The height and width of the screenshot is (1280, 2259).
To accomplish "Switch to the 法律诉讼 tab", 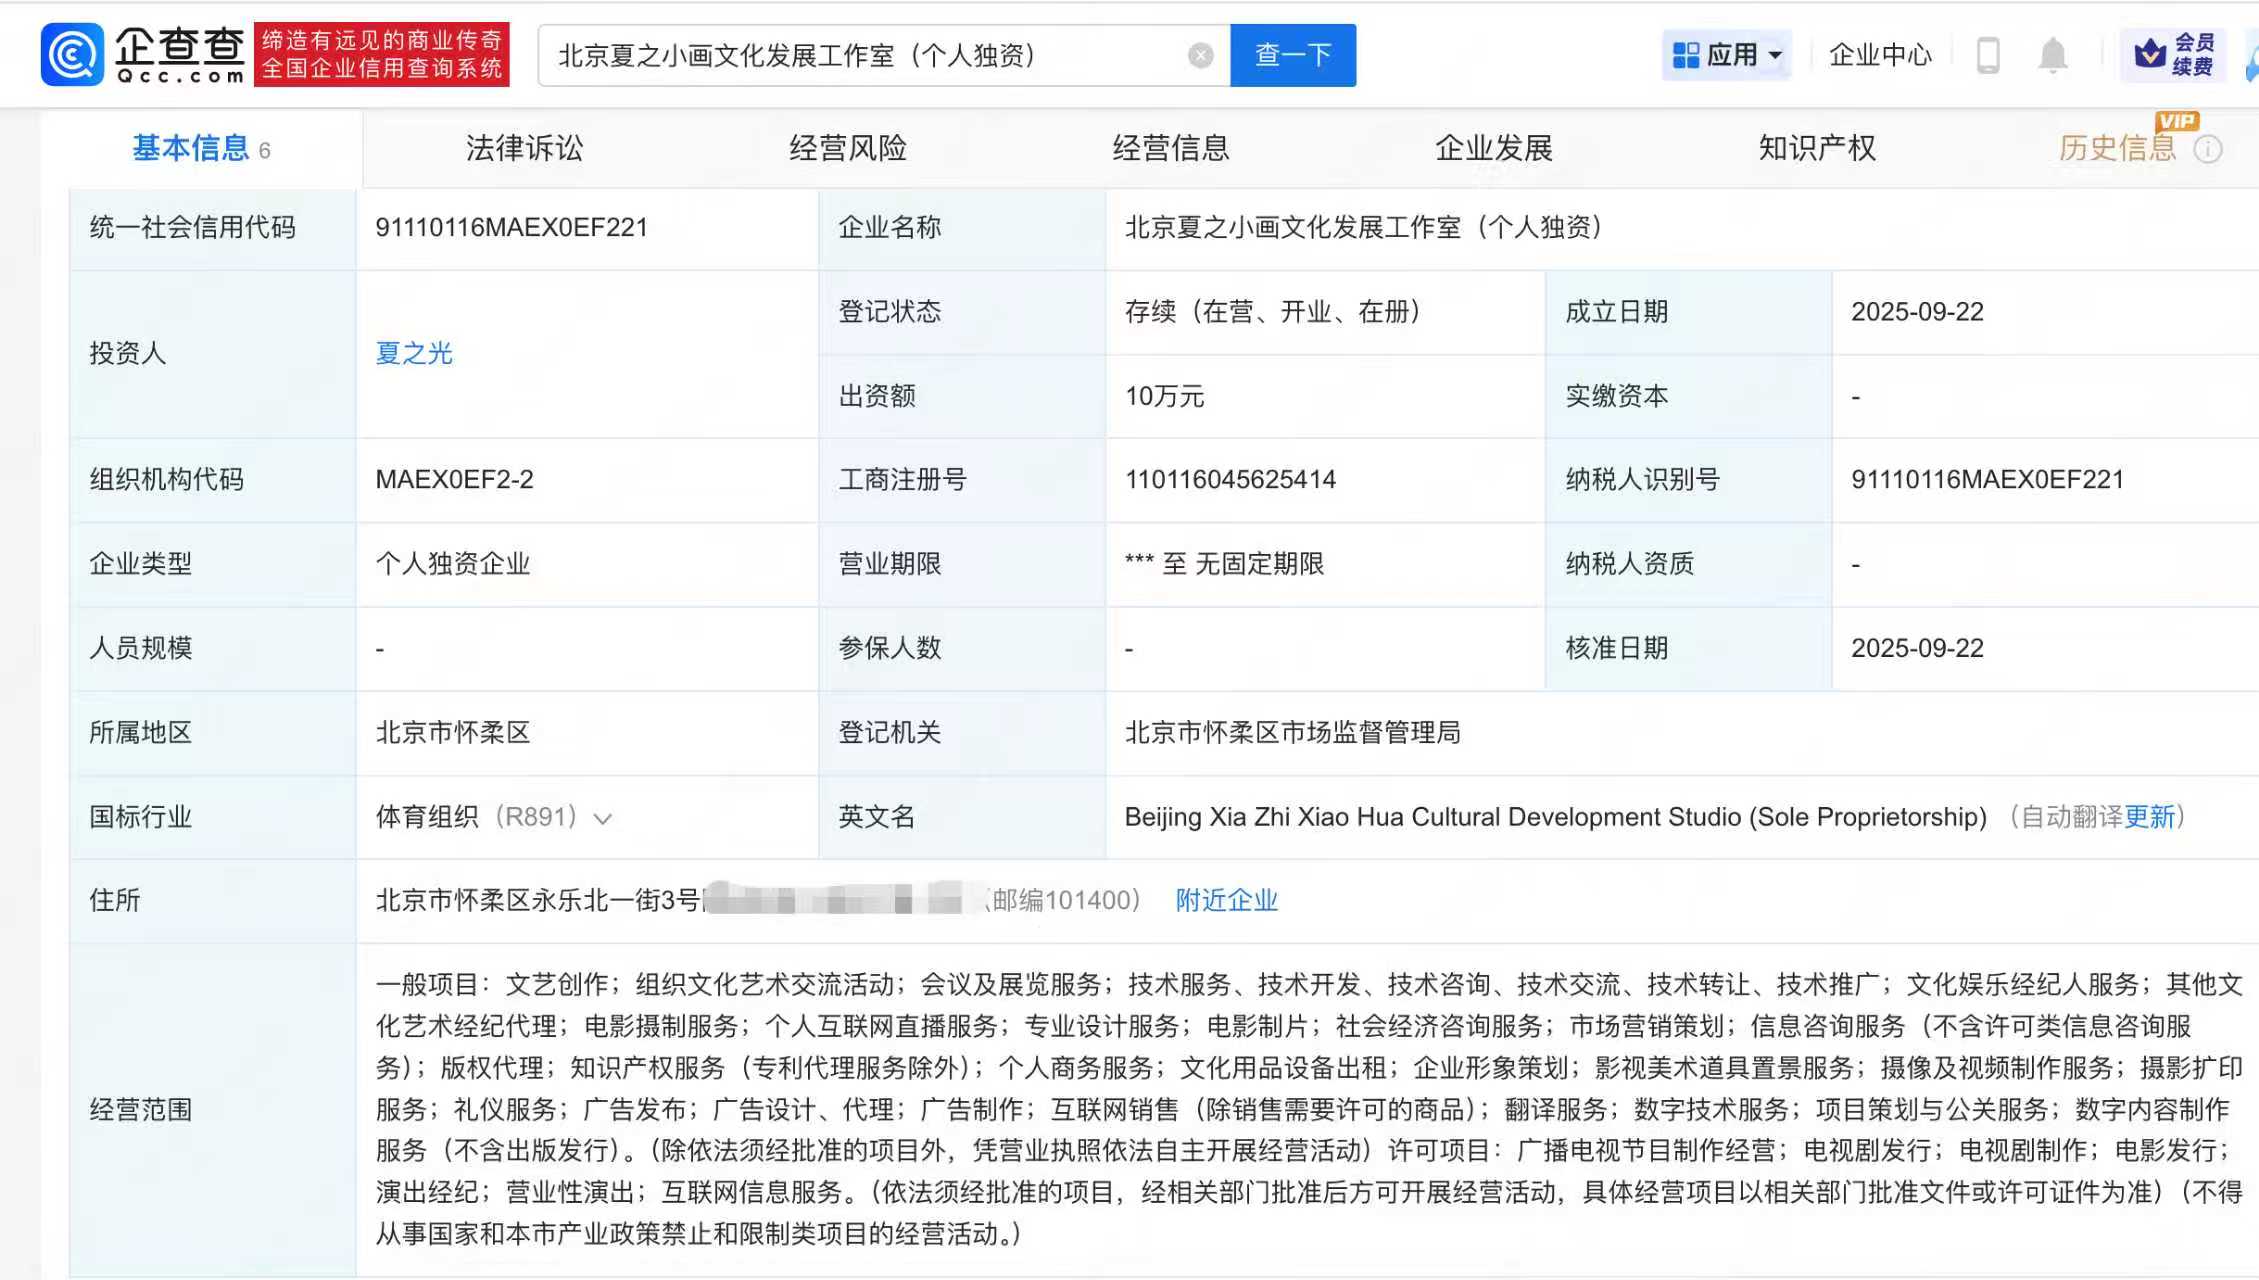I will coord(524,148).
